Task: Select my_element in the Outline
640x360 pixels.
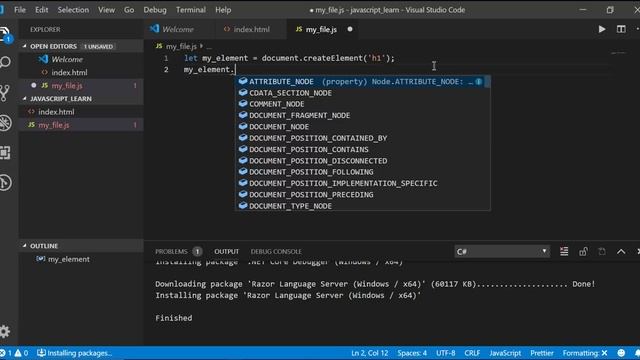Action: point(82,259)
